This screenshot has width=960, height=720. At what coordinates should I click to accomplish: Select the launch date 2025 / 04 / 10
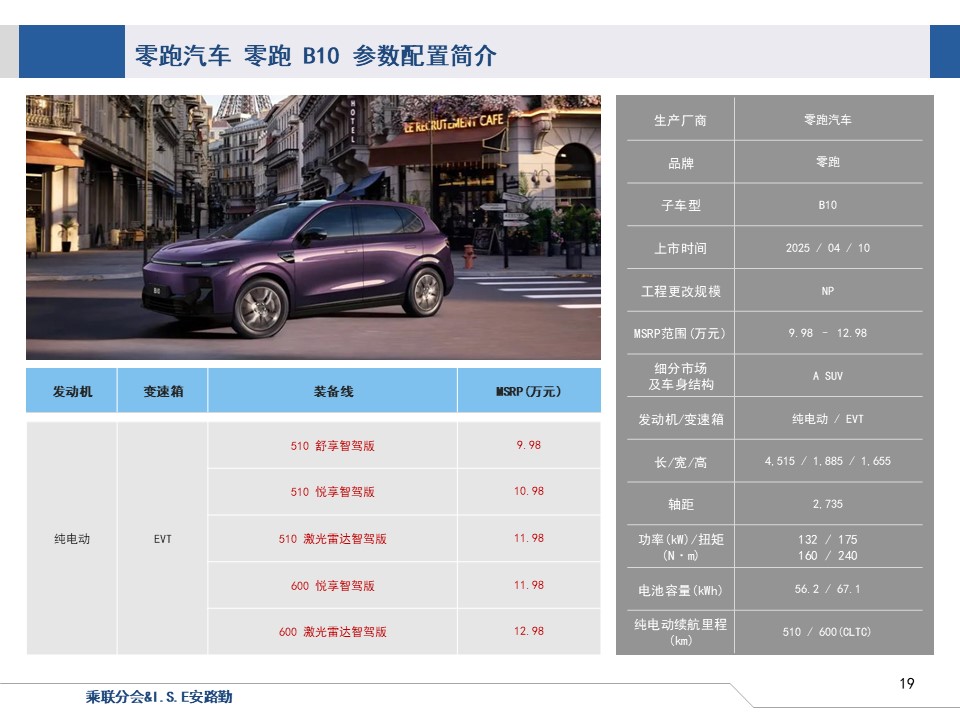point(827,247)
